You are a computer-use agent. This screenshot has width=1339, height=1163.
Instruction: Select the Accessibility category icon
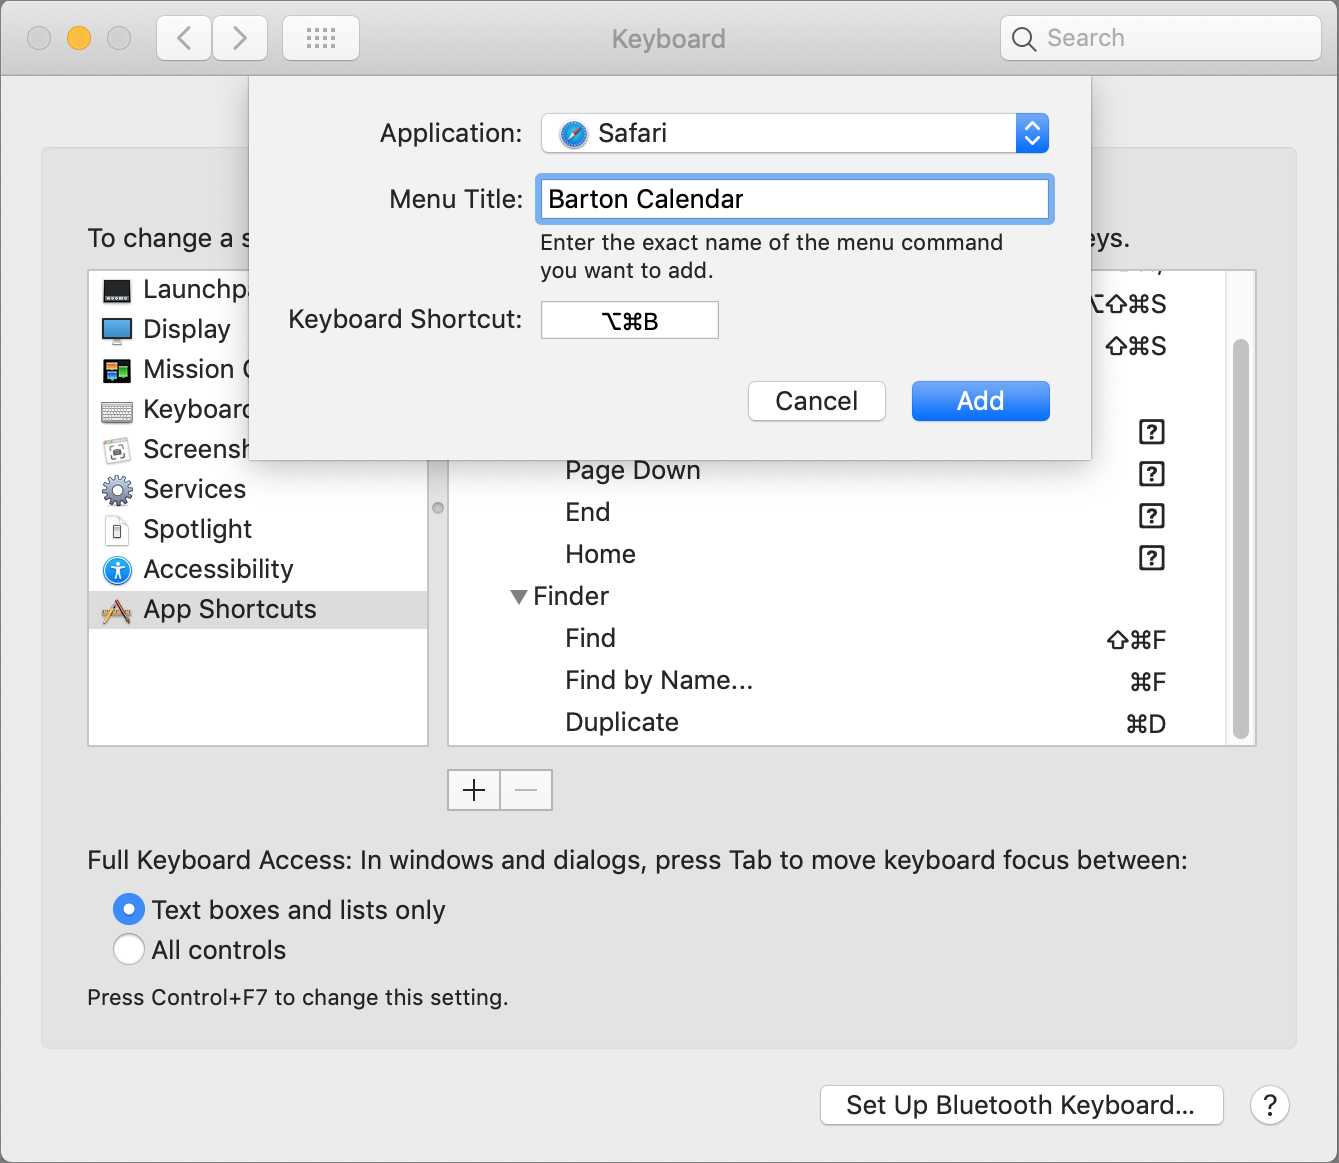[x=117, y=570]
